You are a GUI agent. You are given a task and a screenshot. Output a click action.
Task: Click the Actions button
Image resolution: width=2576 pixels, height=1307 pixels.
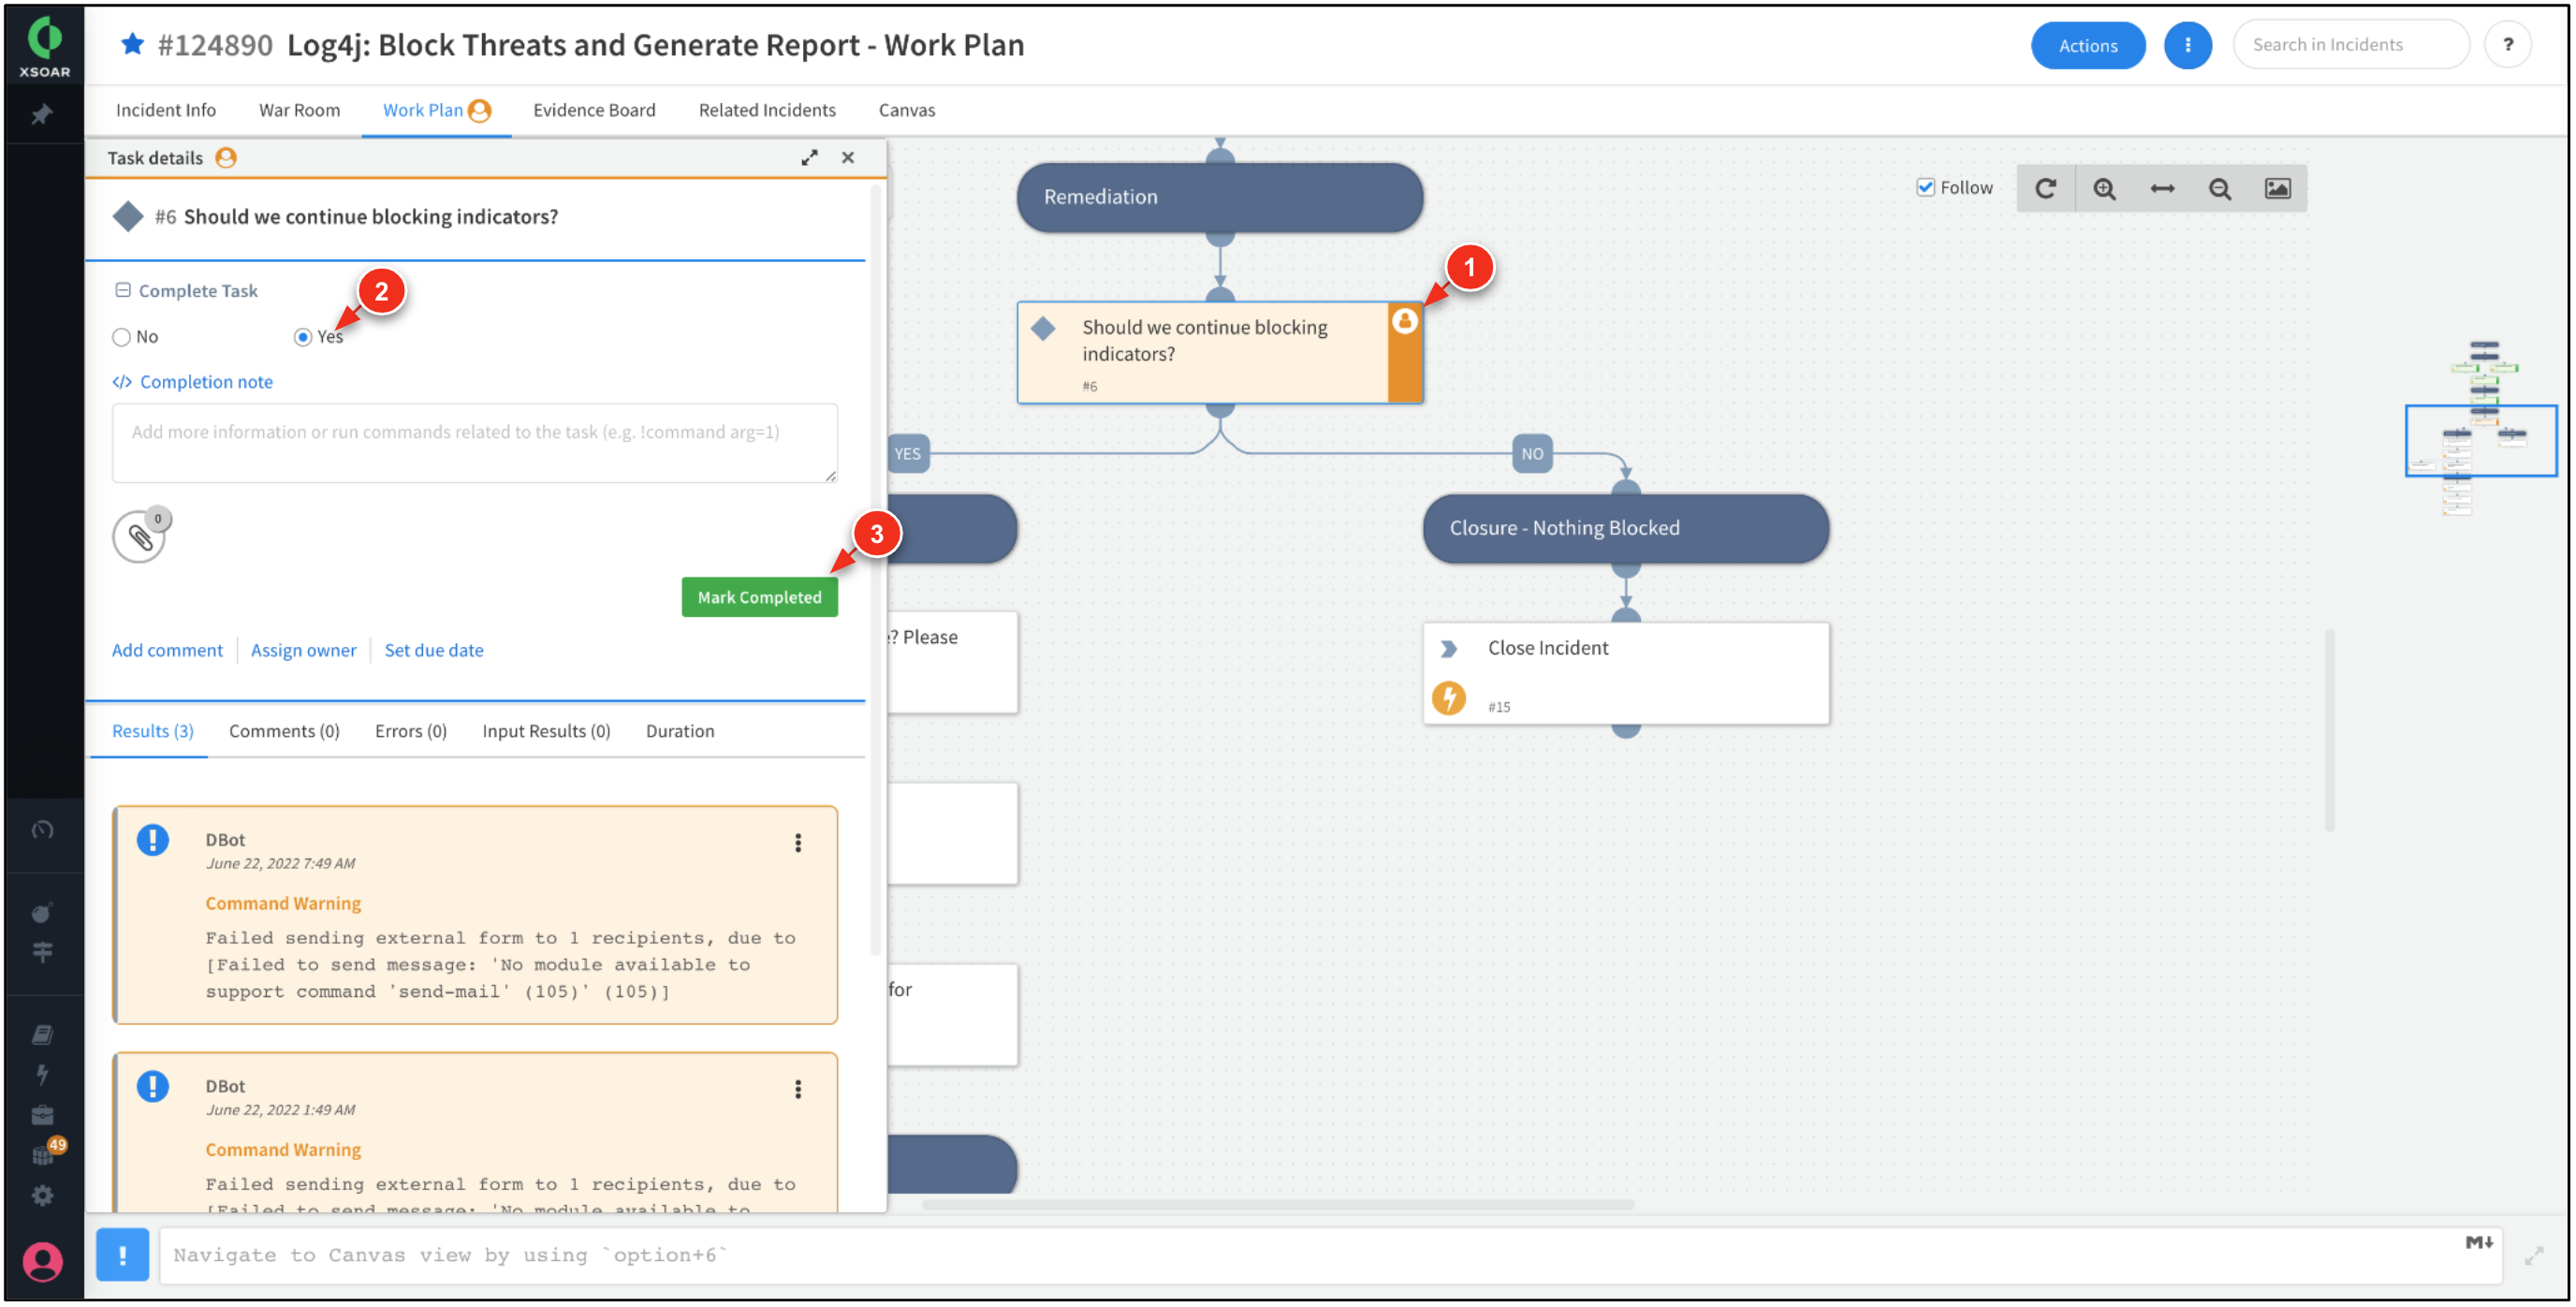pyautogui.click(x=2087, y=45)
